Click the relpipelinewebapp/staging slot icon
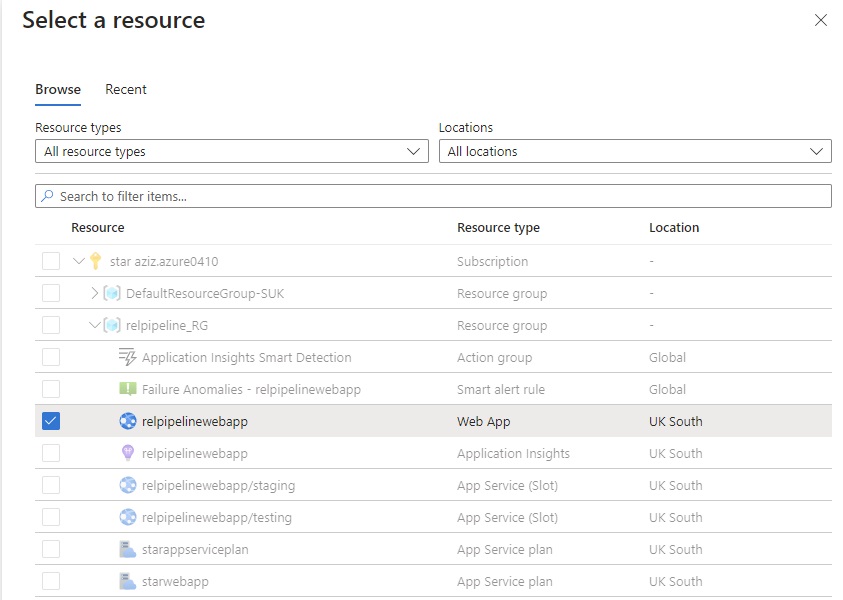Image resolution: width=843 pixels, height=600 pixels. point(127,485)
